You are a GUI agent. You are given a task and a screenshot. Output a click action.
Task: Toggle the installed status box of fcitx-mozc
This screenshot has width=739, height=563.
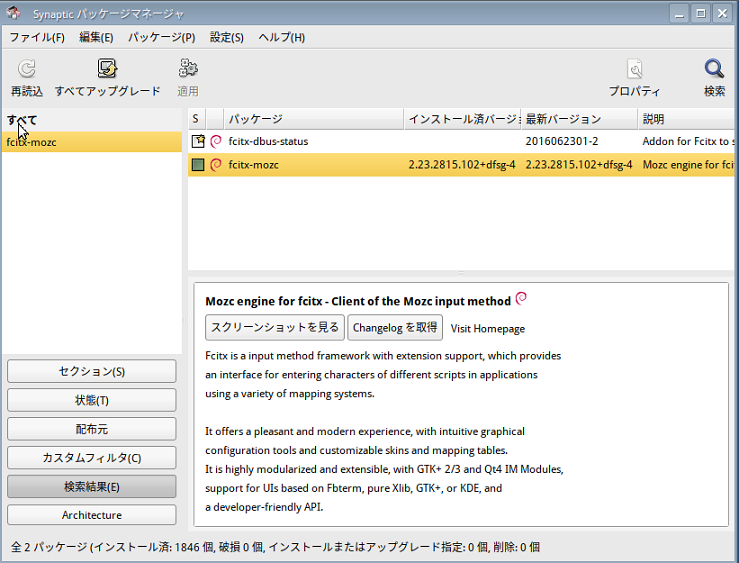pyautogui.click(x=198, y=164)
